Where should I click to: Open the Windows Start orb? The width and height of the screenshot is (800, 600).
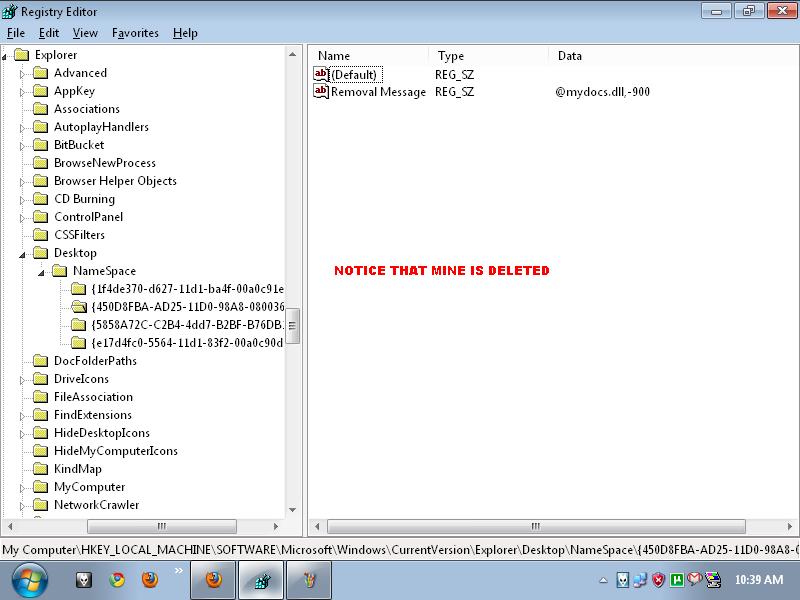click(30, 581)
